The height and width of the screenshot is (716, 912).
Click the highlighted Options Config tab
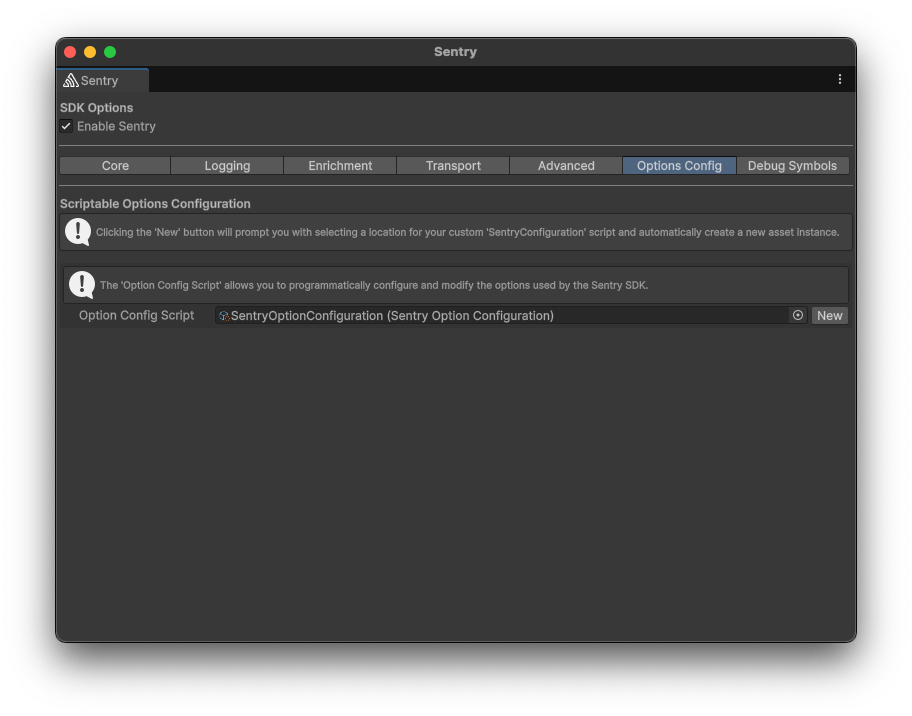(x=679, y=165)
